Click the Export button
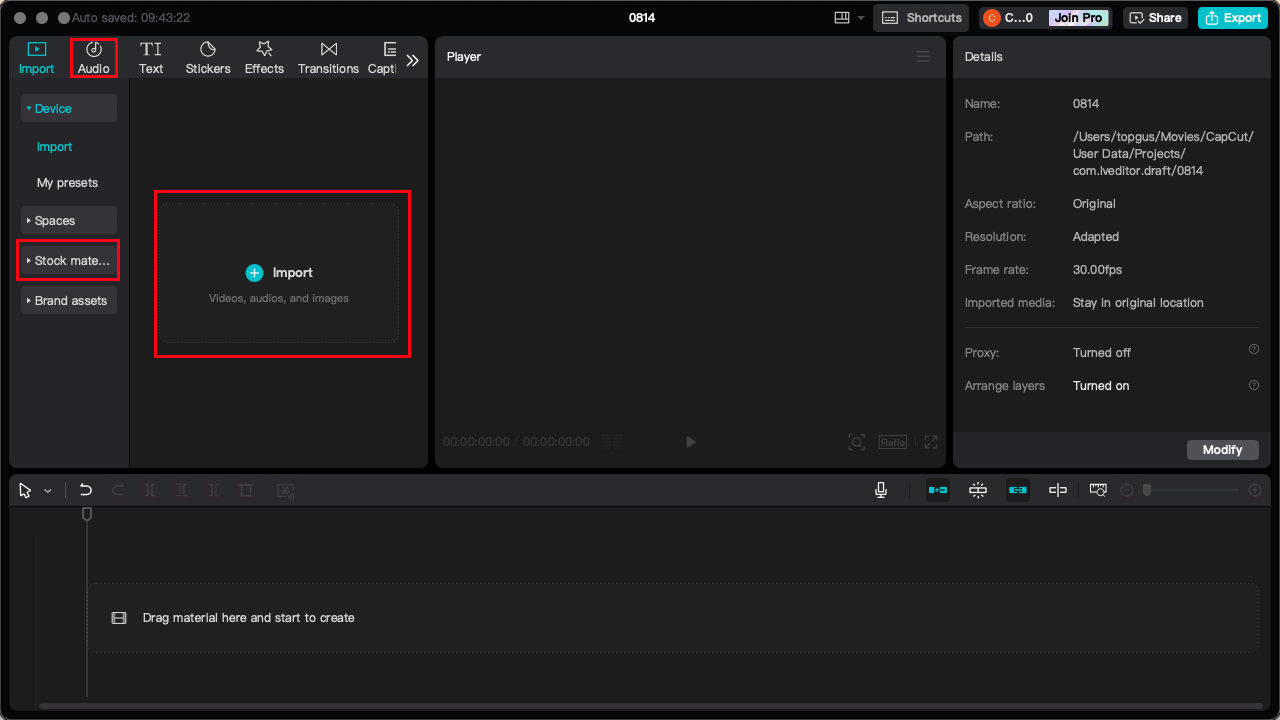Viewport: 1280px width, 720px height. coord(1232,17)
